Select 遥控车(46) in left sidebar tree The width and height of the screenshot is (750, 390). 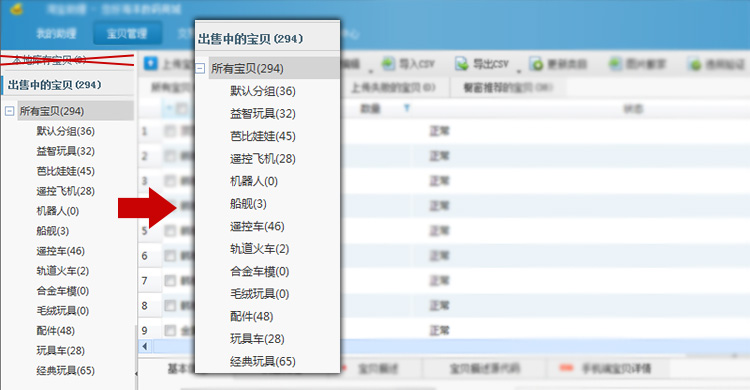coord(60,251)
